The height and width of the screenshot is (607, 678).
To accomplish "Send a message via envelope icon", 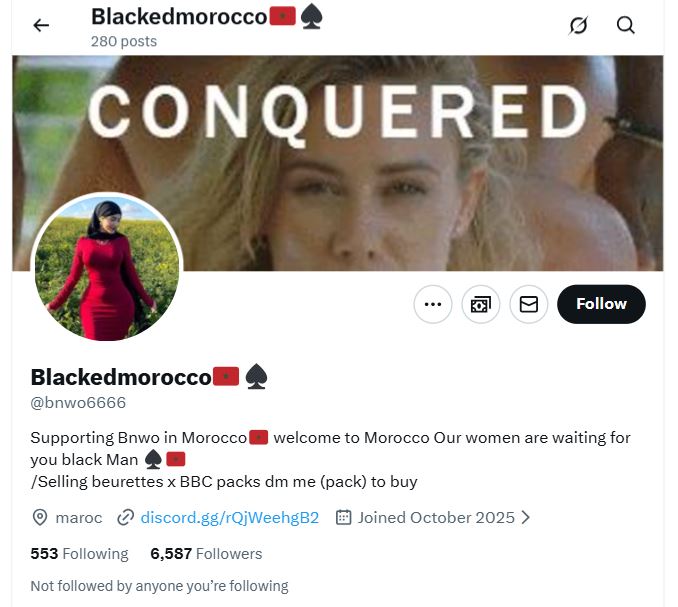I will coord(528,304).
